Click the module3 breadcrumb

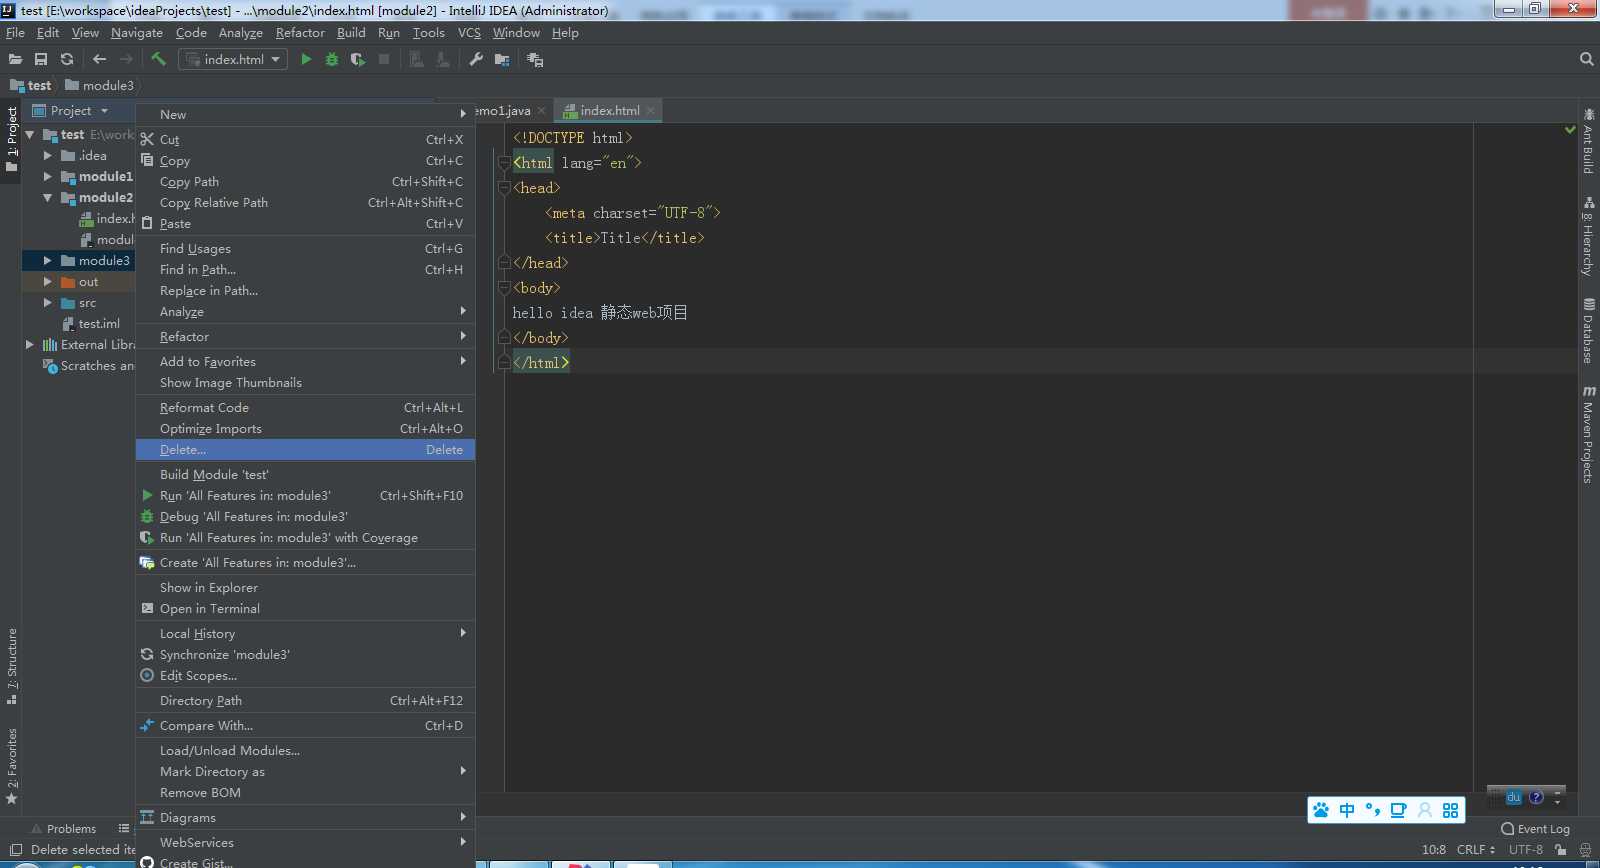point(99,86)
